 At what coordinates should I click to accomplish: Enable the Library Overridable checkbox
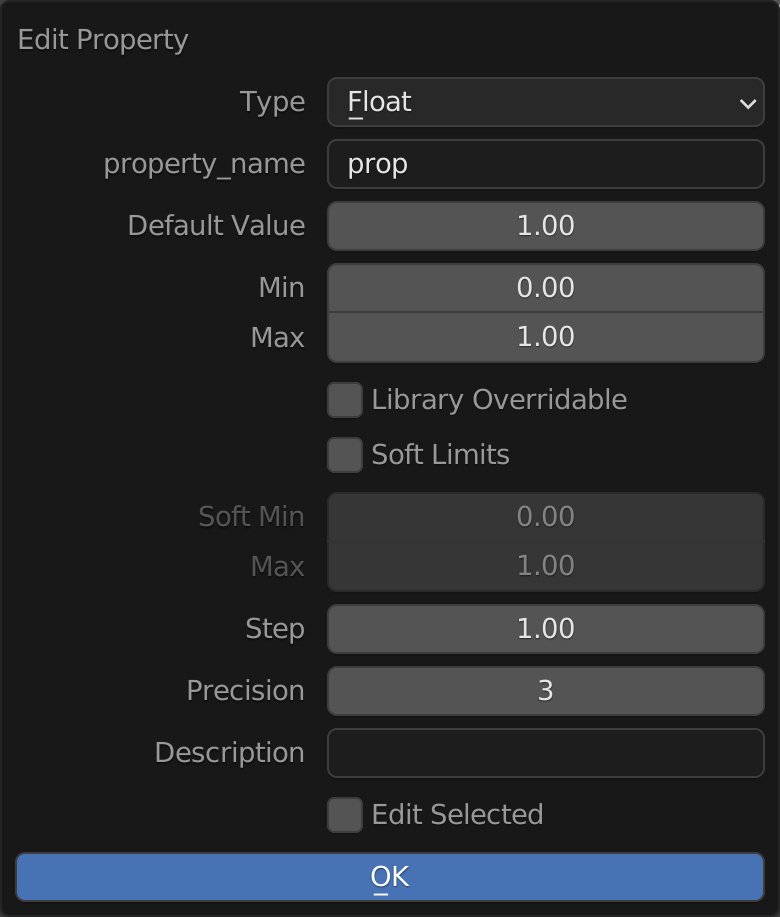[345, 400]
